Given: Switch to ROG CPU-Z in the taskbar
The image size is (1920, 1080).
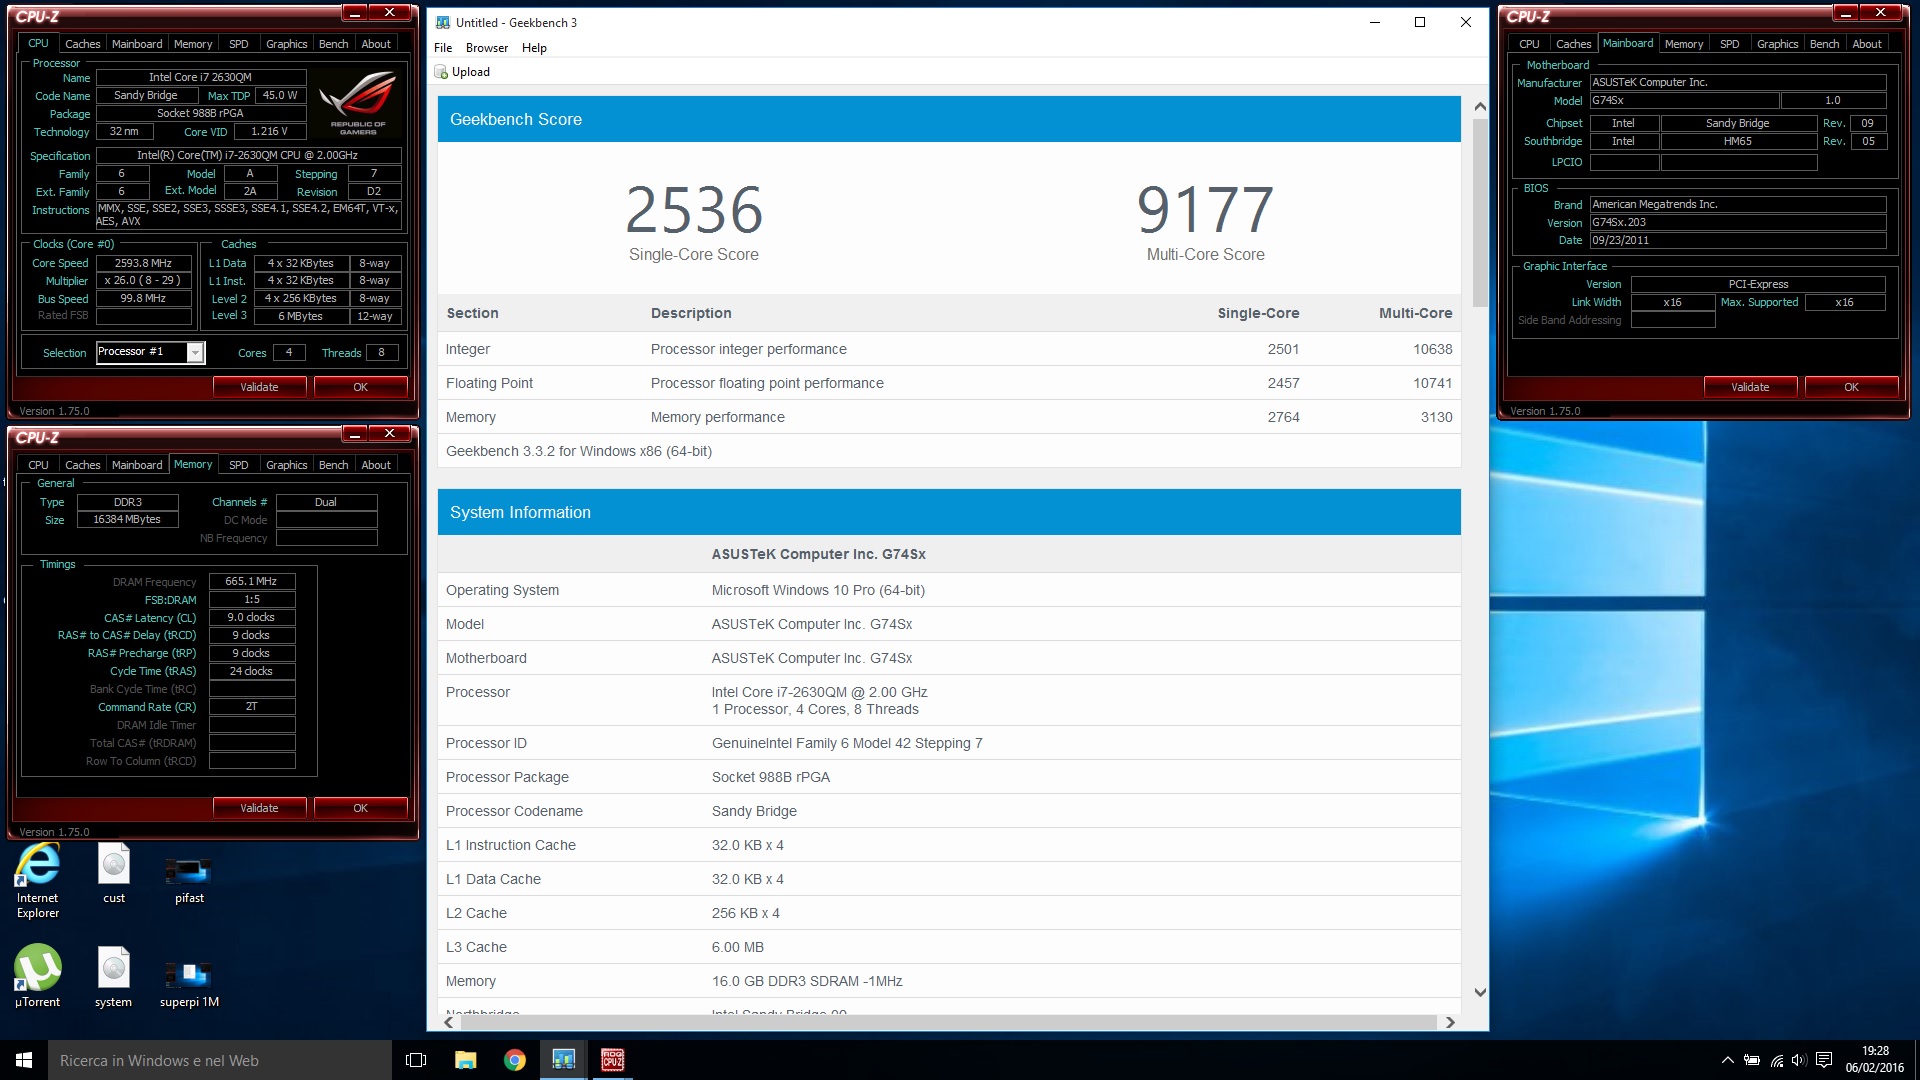Looking at the screenshot, I should (x=613, y=1060).
